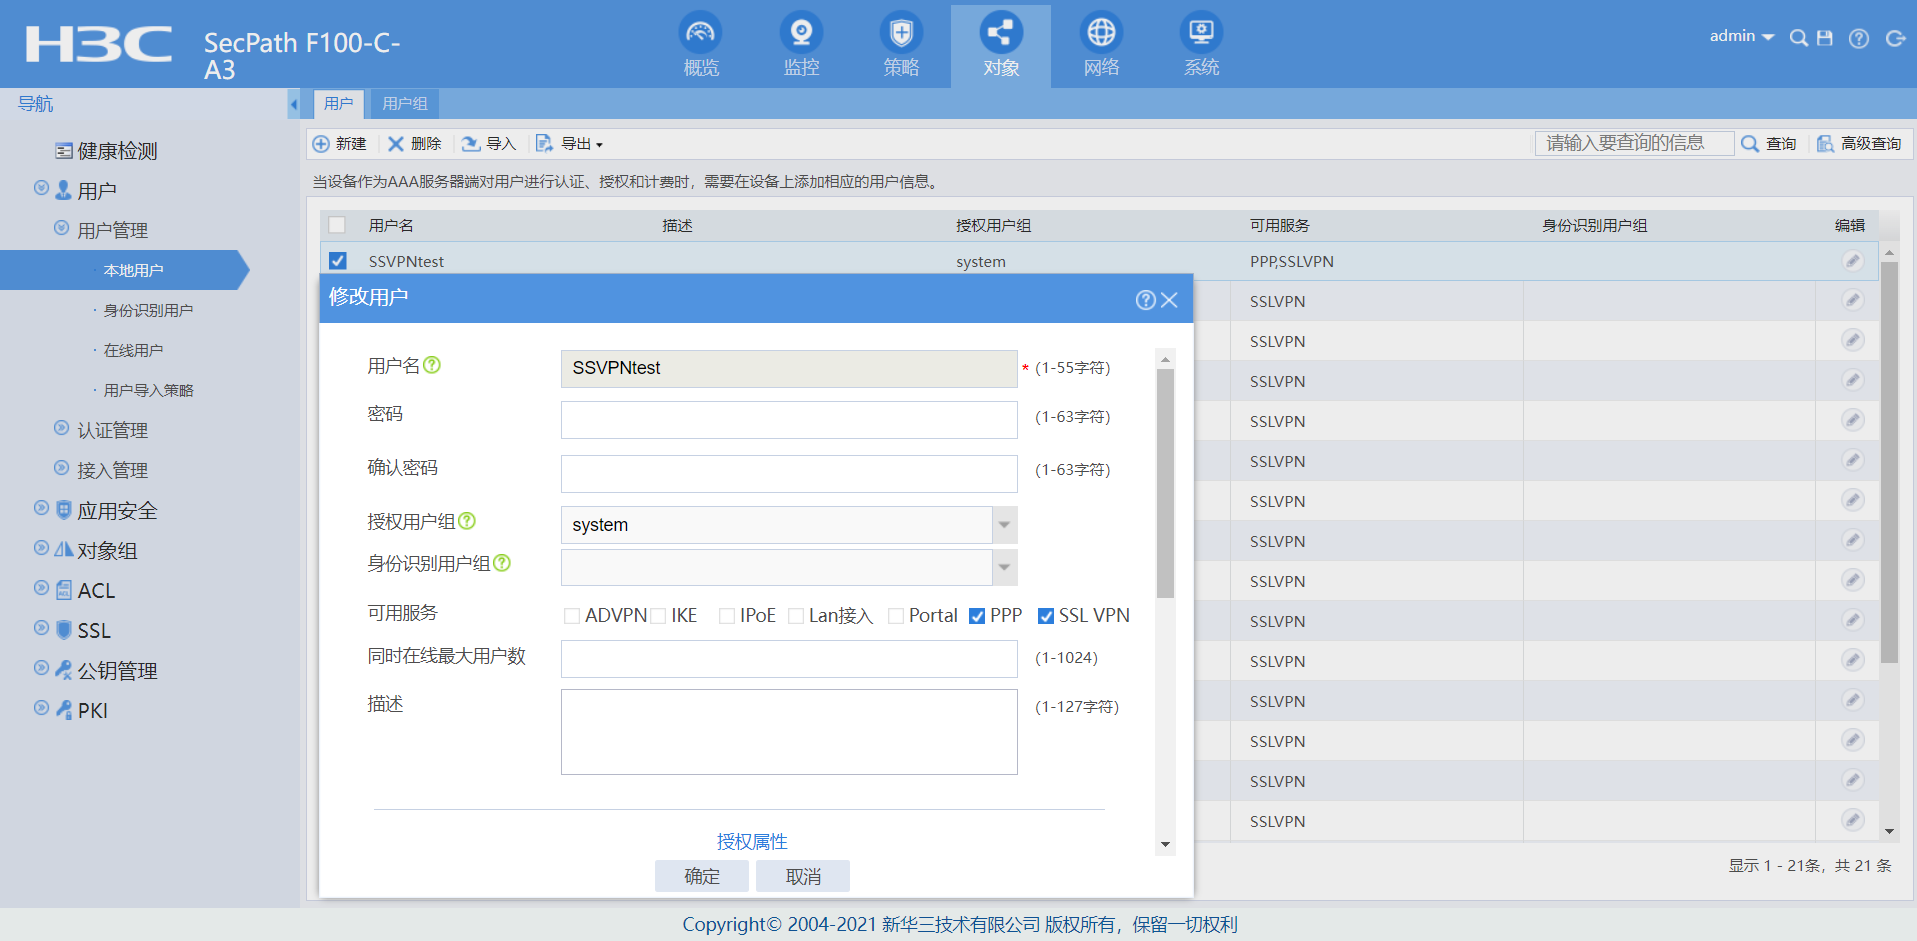Click the logout icon in header
The width and height of the screenshot is (1917, 941).
[1894, 38]
